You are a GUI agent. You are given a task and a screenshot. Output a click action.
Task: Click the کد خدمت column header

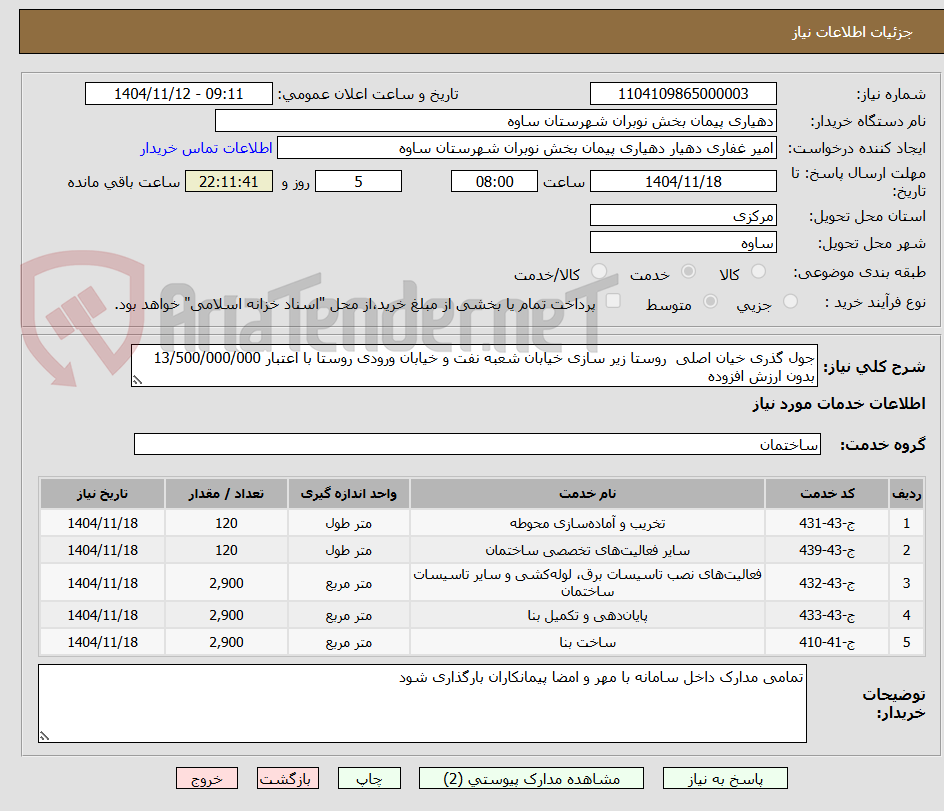pos(827,494)
